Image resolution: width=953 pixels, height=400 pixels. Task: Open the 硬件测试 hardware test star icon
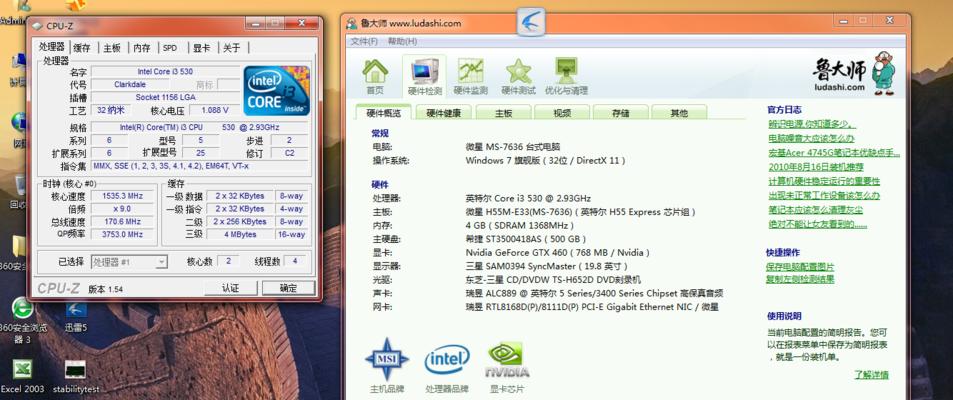pyautogui.click(x=518, y=77)
